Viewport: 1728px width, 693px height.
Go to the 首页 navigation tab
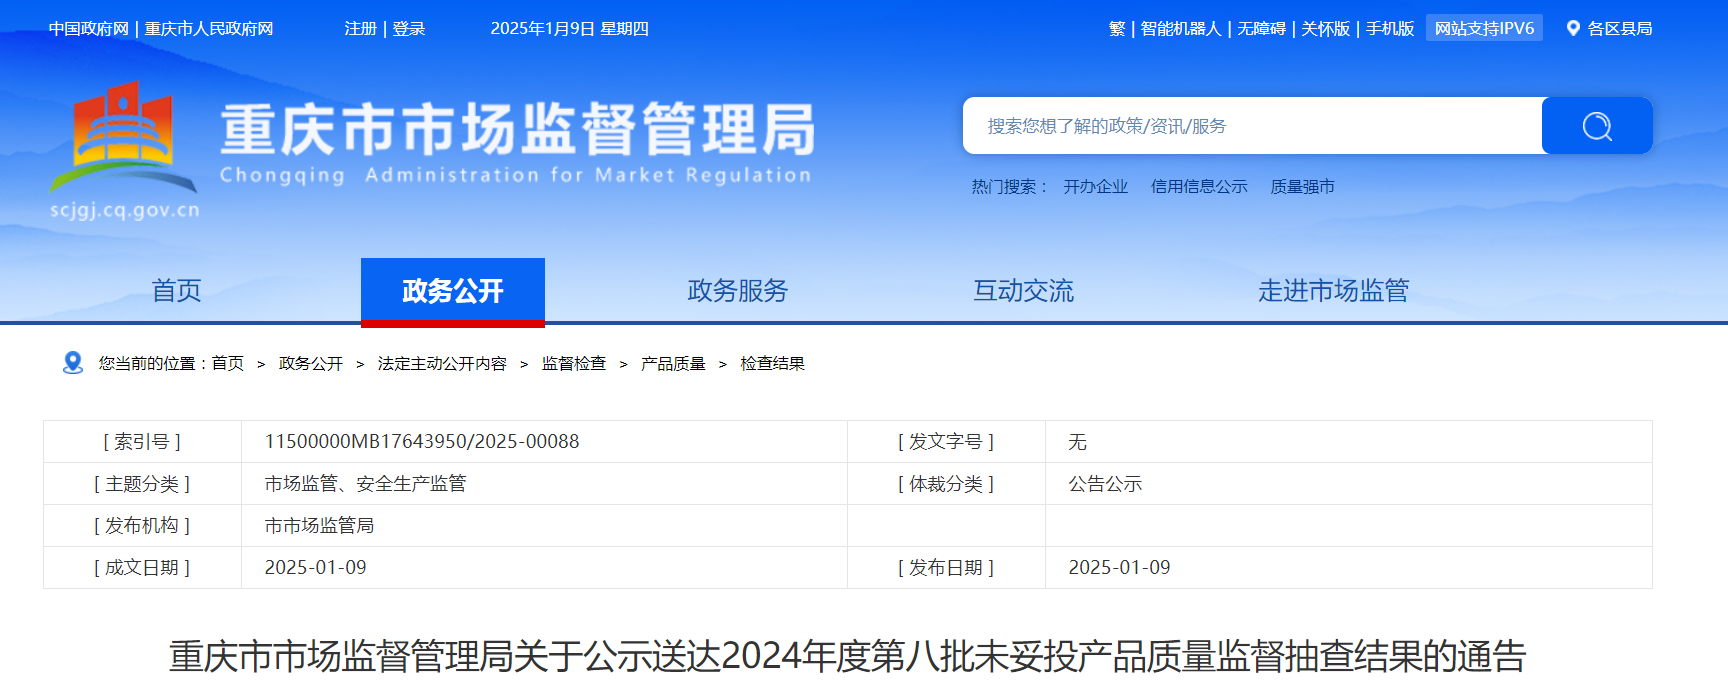(176, 291)
